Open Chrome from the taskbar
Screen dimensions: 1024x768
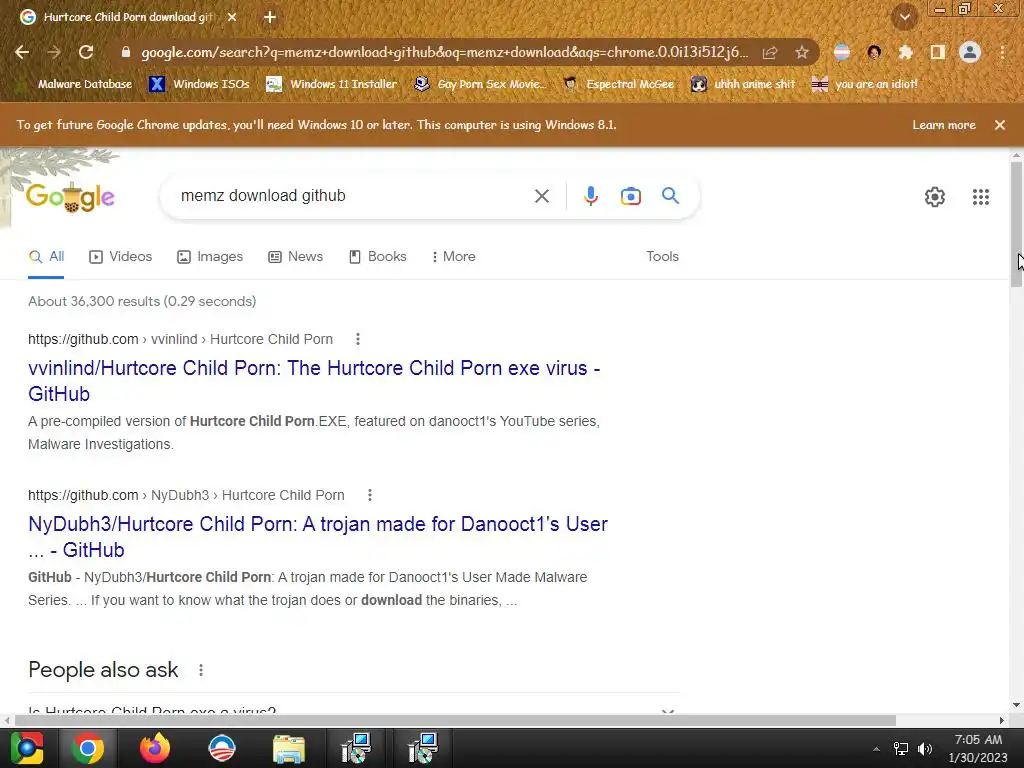88,748
